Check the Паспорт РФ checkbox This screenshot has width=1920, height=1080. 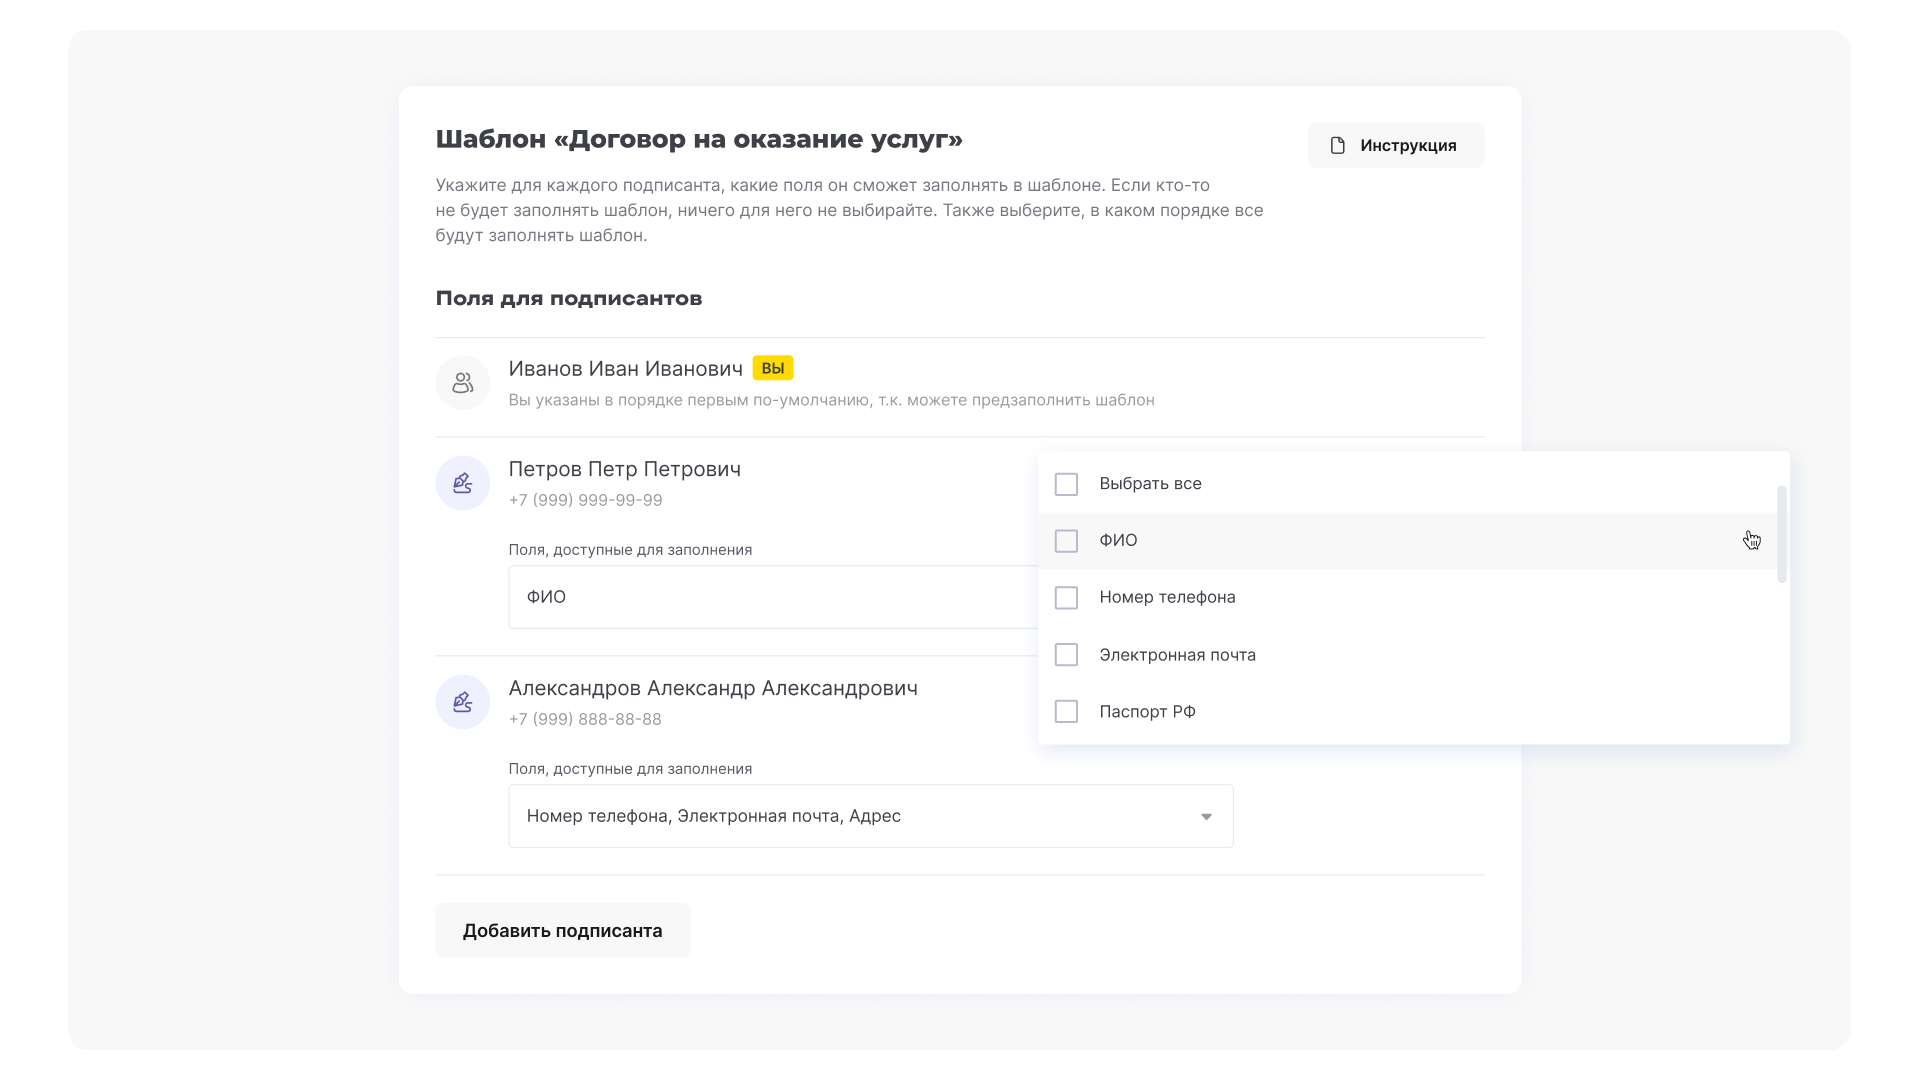coord(1066,711)
